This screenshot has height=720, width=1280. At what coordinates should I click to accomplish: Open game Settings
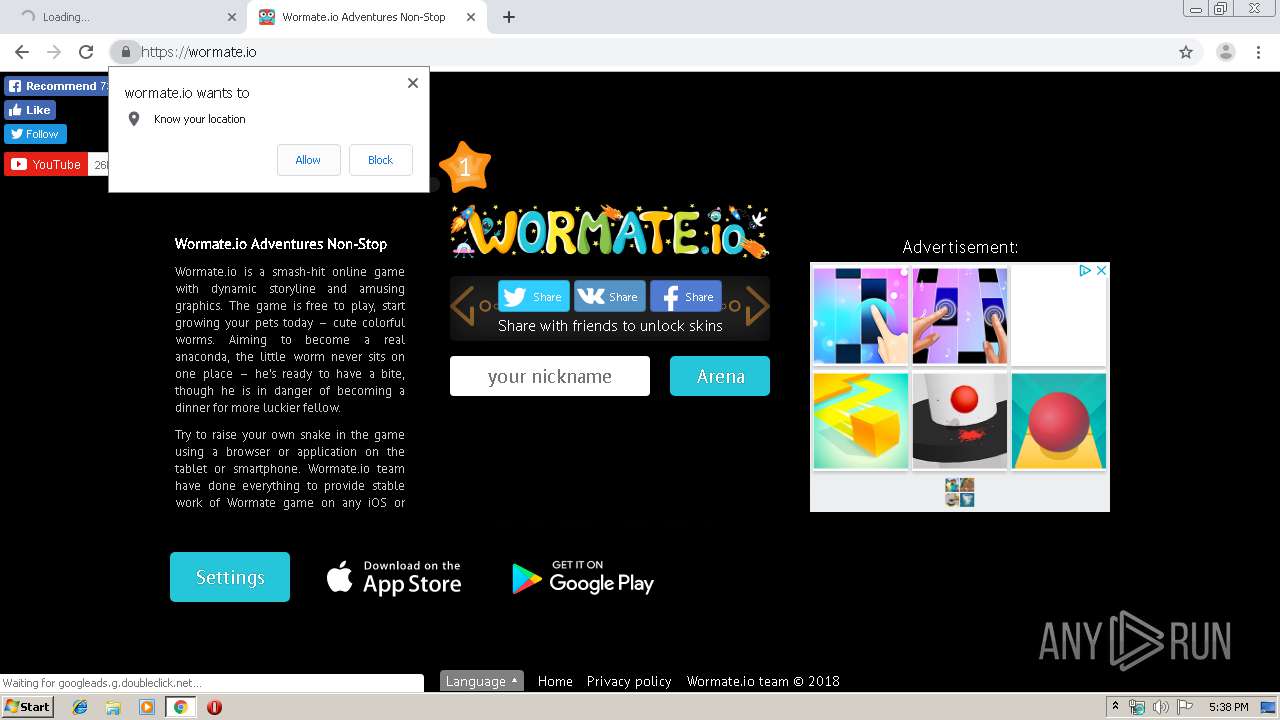coord(230,577)
